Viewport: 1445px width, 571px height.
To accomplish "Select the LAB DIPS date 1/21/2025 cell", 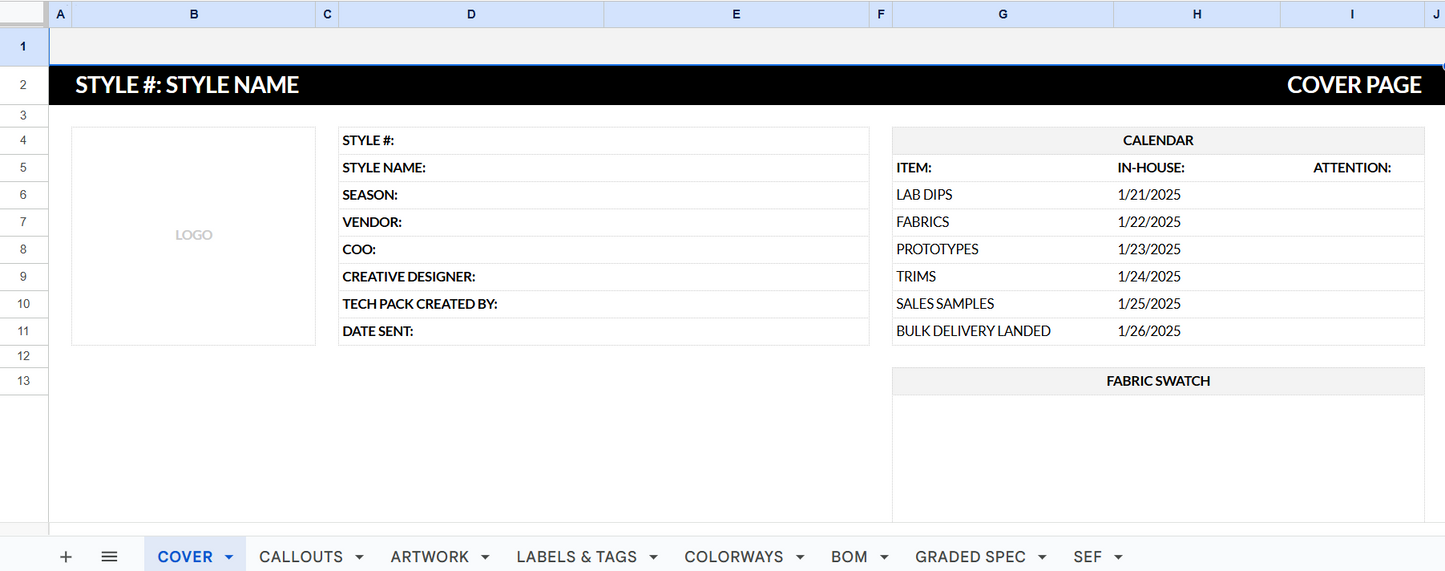I will pos(1149,195).
